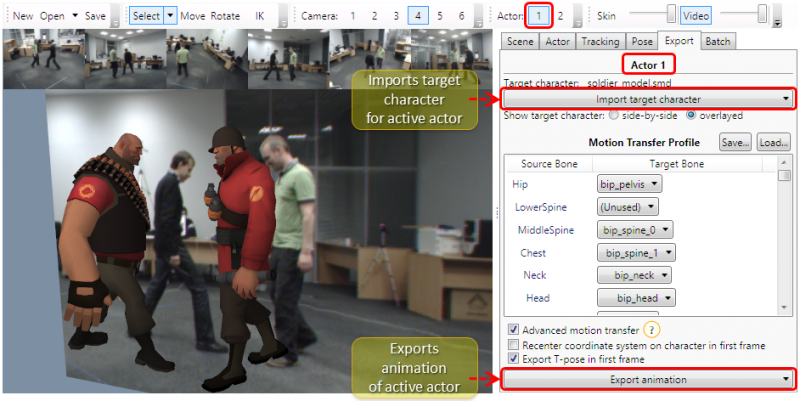800x401 pixels.
Task: Click the bone list scroll up arrow
Action: click(785, 162)
